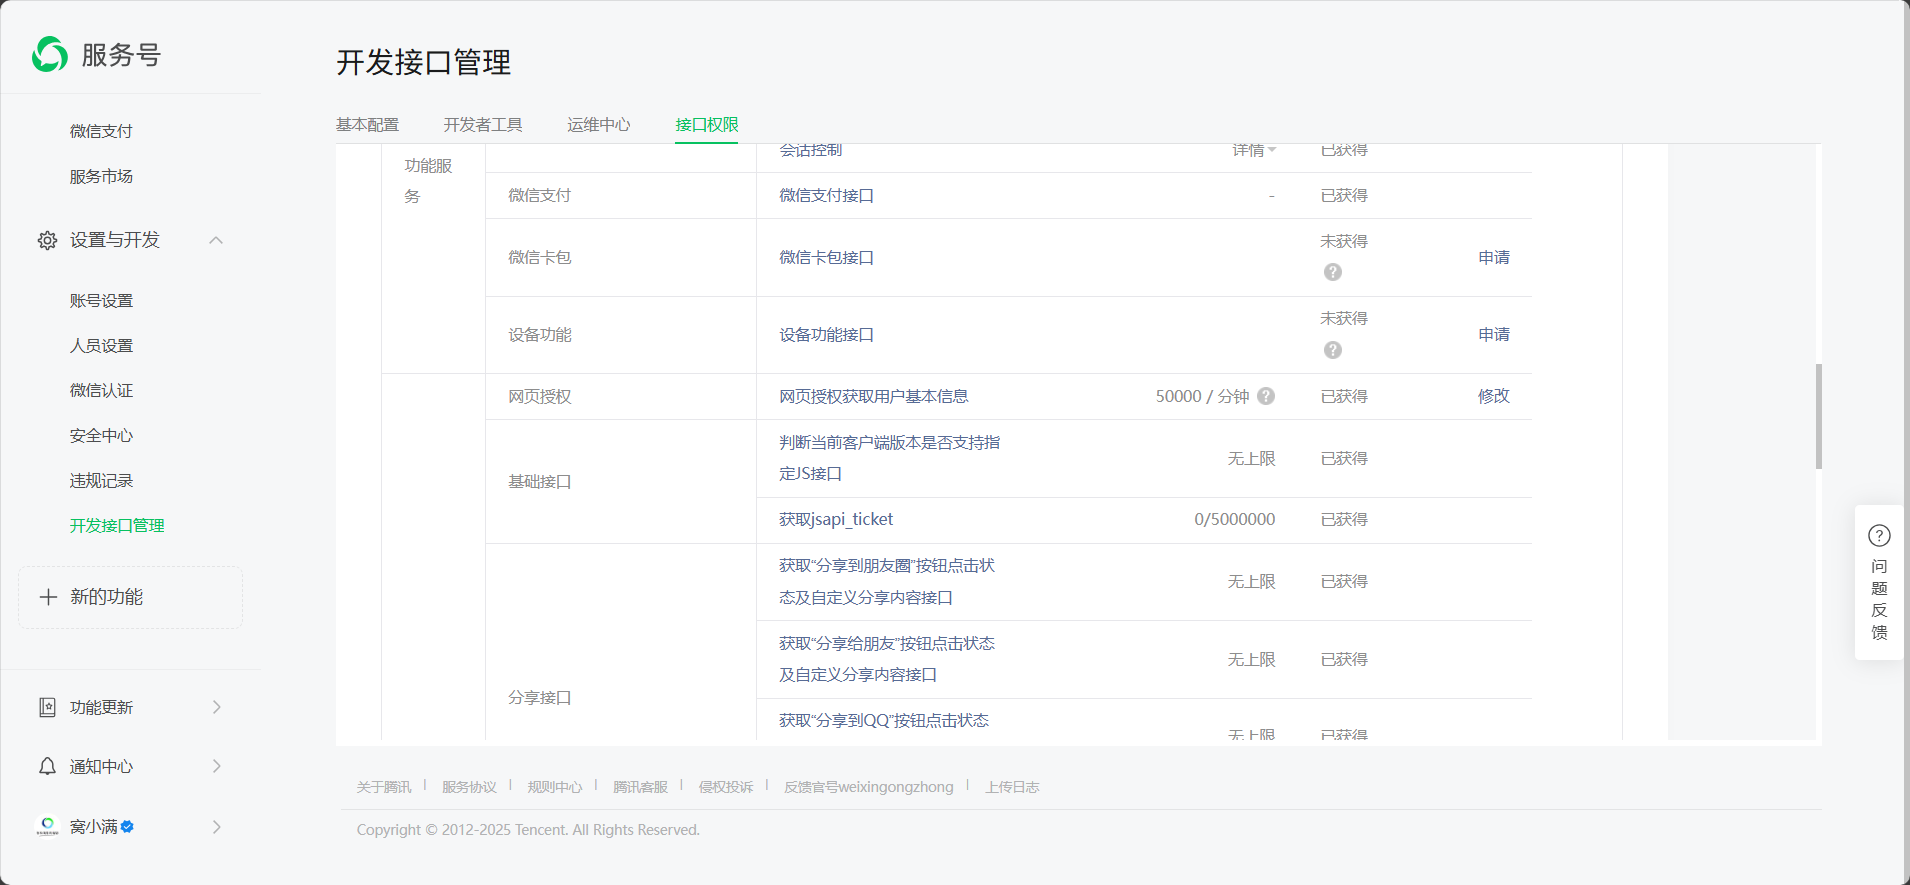The image size is (1910, 885).
Task: Open the 窝小满 account arrow
Action: tap(217, 827)
